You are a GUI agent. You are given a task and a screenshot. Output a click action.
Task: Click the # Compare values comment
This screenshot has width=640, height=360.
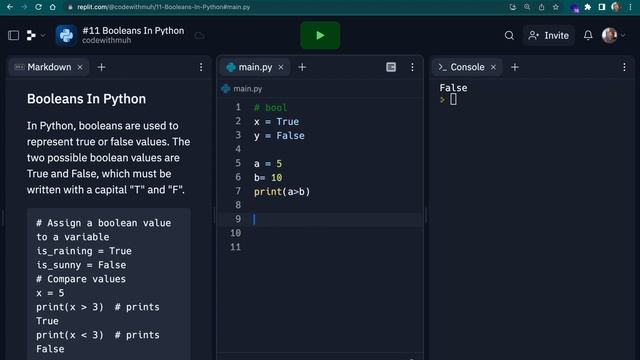[81, 279]
